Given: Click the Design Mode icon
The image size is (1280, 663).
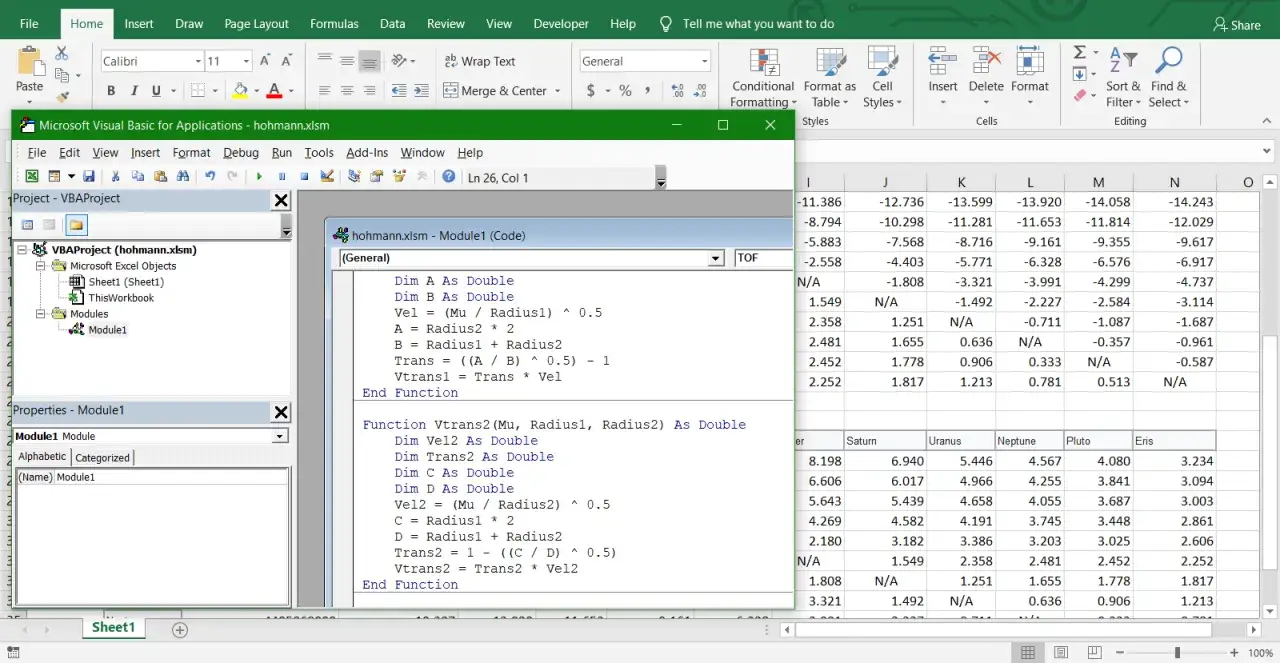Looking at the screenshot, I should click(x=327, y=177).
